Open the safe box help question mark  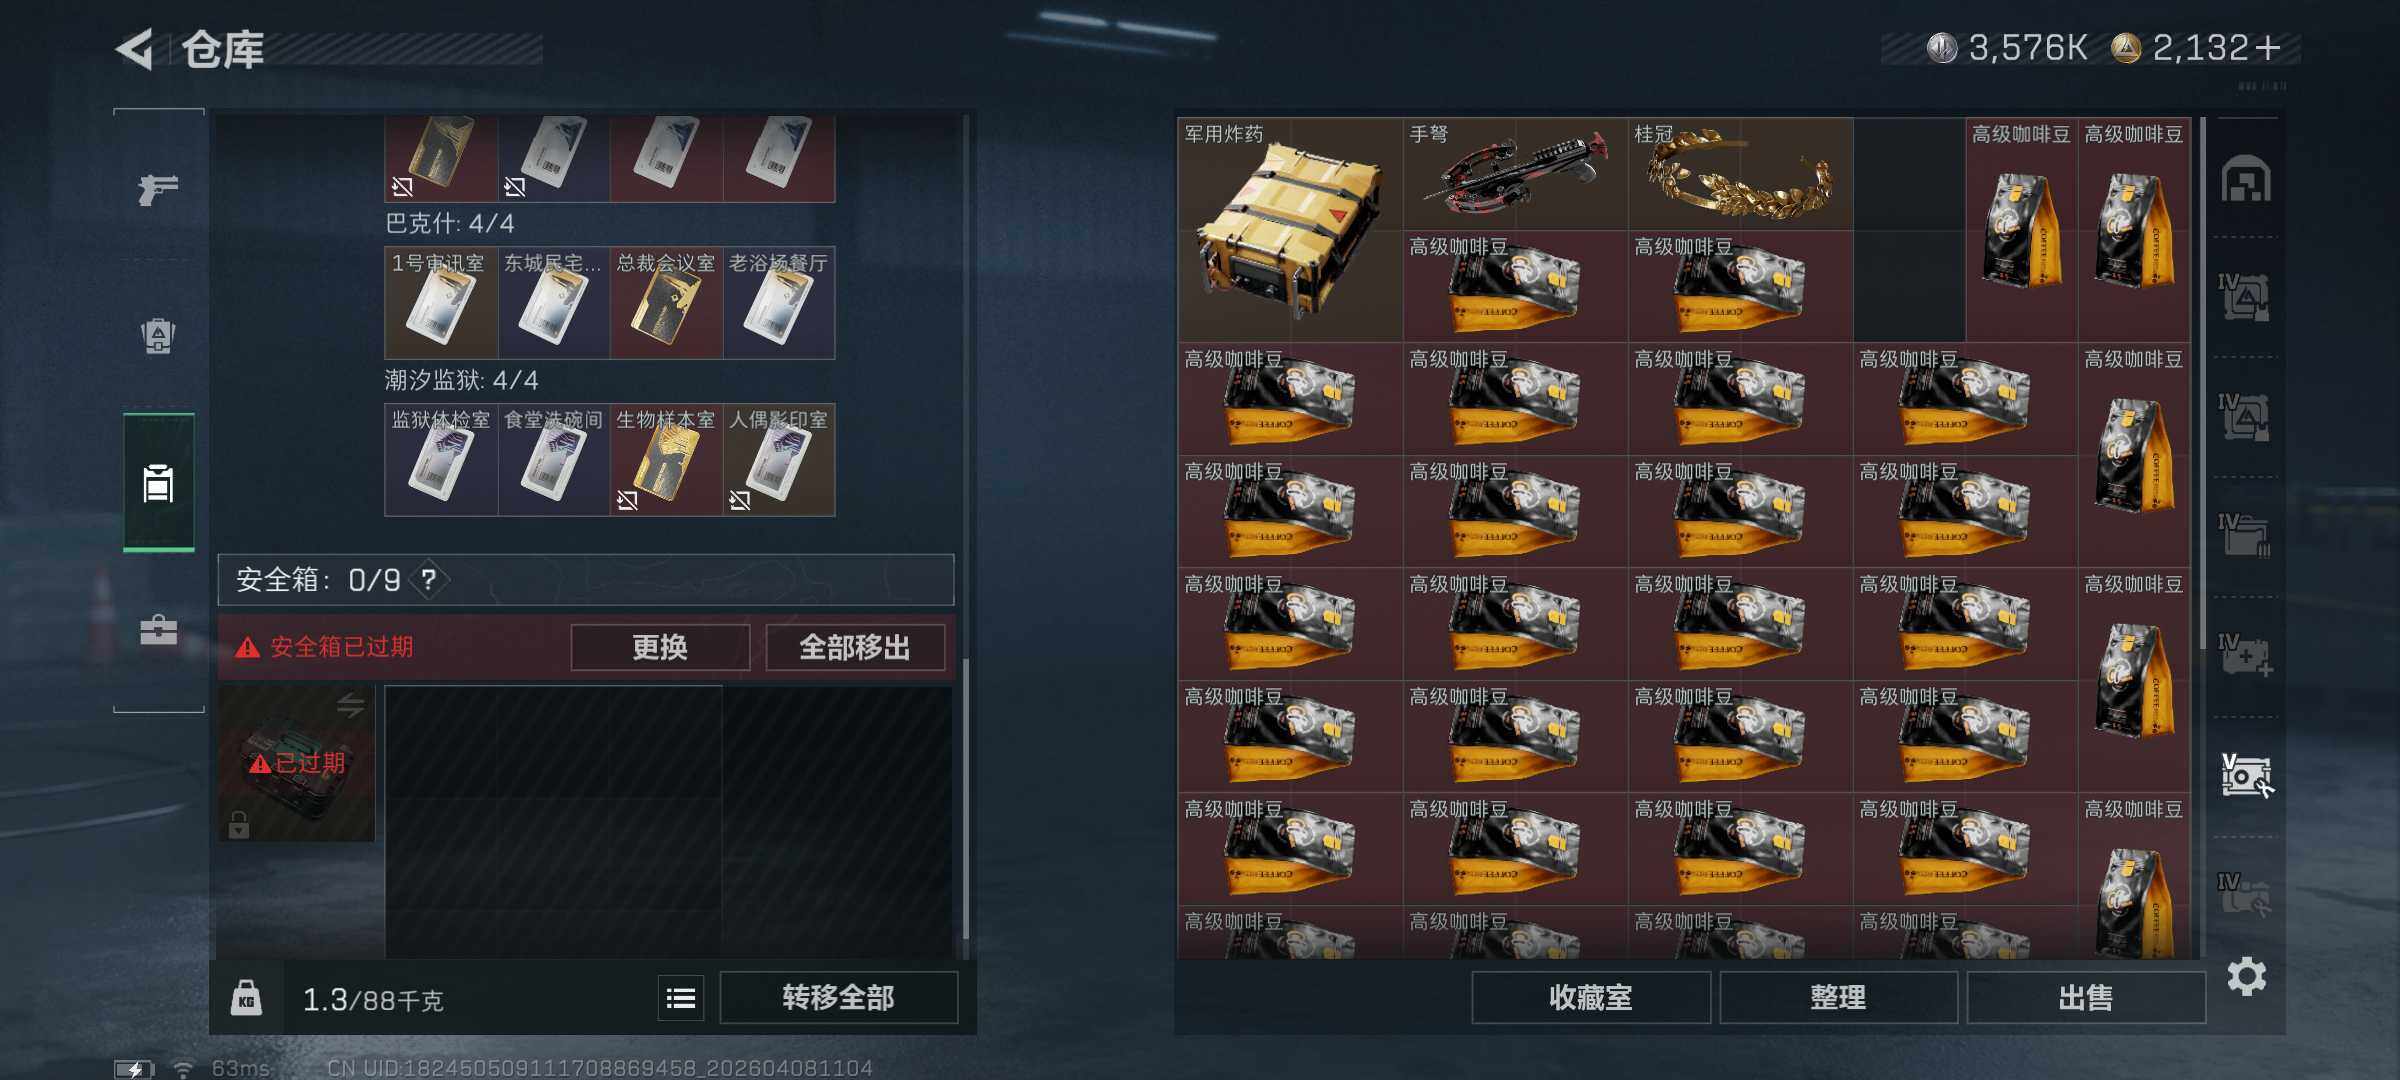click(x=428, y=579)
